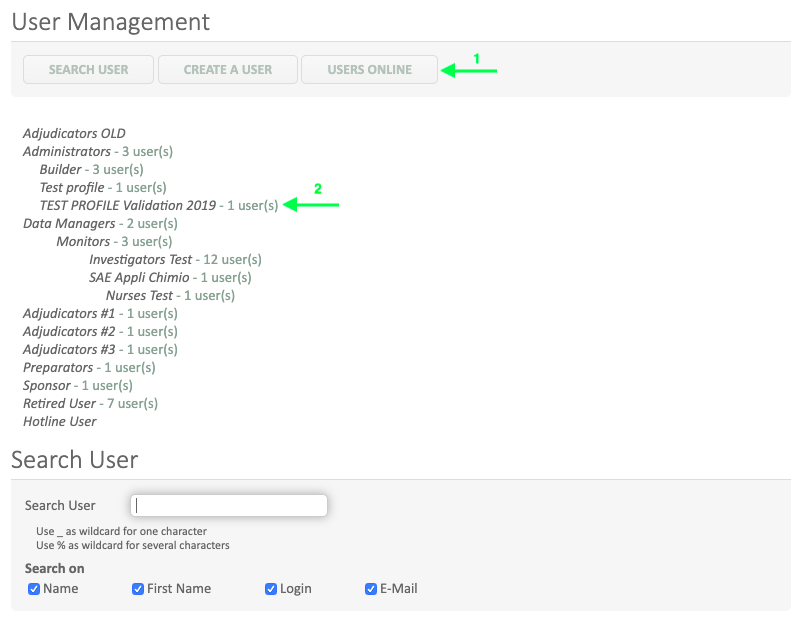Open the USERS ONLINE list

click(x=369, y=70)
